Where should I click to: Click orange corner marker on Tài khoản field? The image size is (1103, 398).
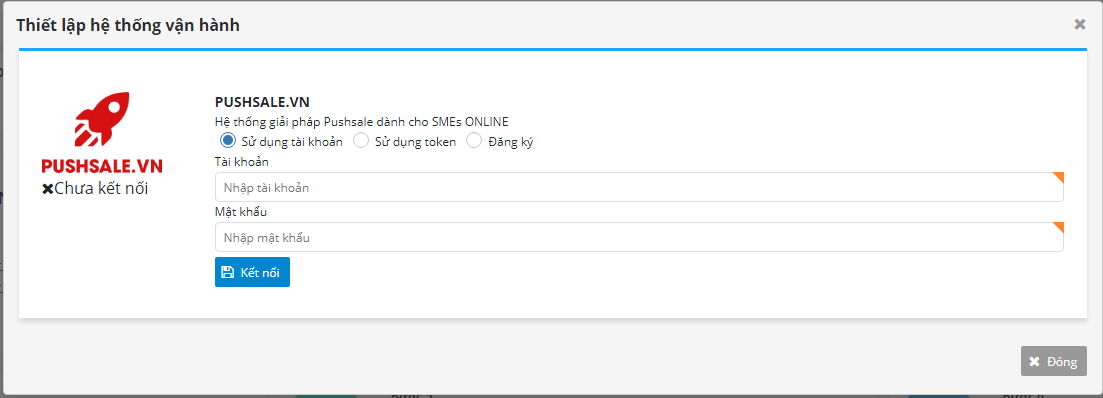1059,177
